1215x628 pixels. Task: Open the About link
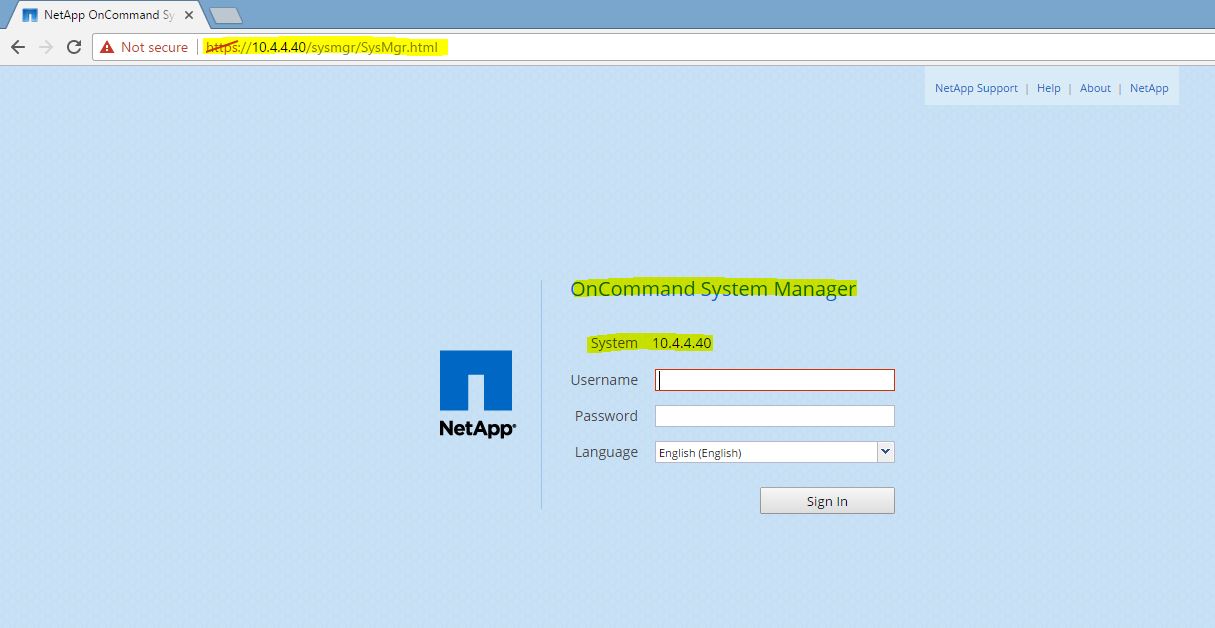[1095, 88]
